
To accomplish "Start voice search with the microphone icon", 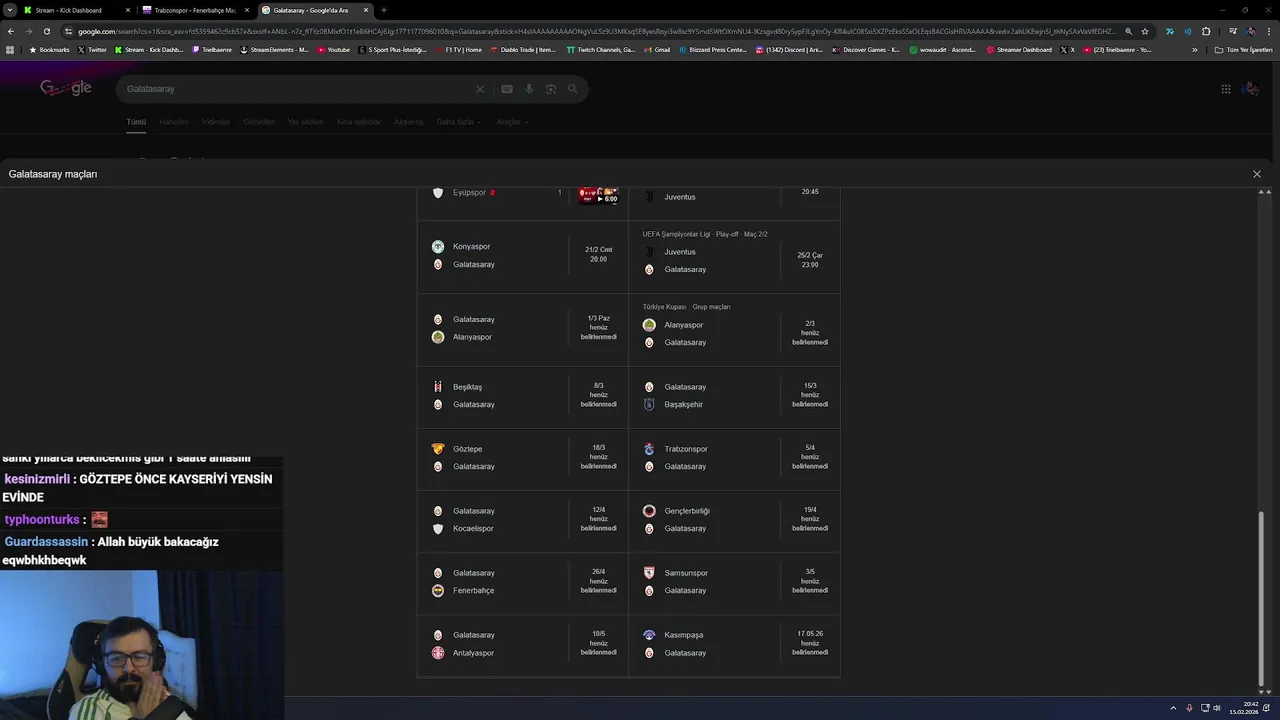I will point(529,89).
